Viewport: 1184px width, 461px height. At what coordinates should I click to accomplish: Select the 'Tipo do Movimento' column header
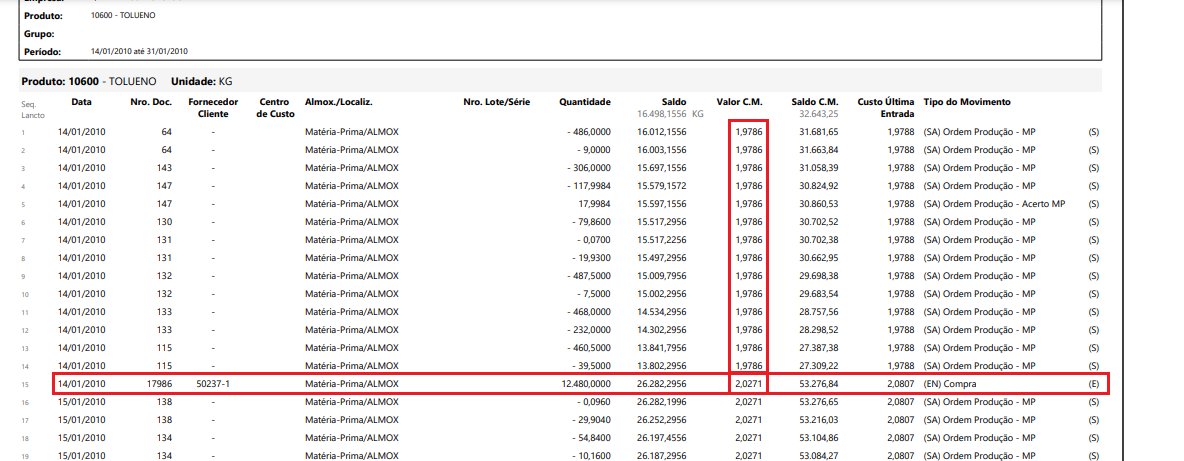point(967,102)
